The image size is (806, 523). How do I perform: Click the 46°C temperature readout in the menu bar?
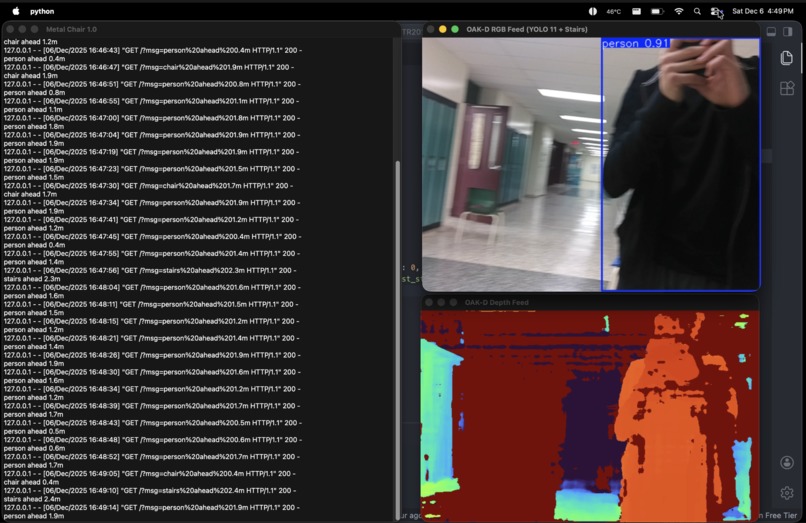pos(613,11)
